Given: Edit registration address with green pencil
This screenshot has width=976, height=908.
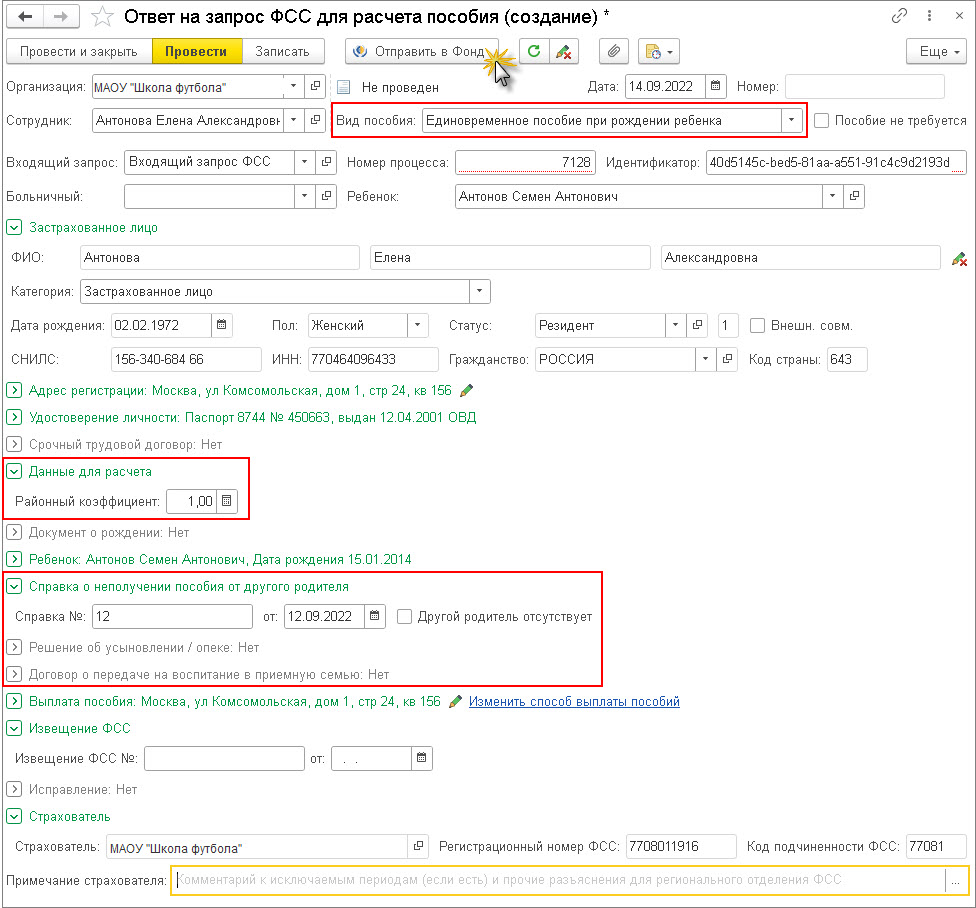Looking at the screenshot, I should tap(466, 391).
